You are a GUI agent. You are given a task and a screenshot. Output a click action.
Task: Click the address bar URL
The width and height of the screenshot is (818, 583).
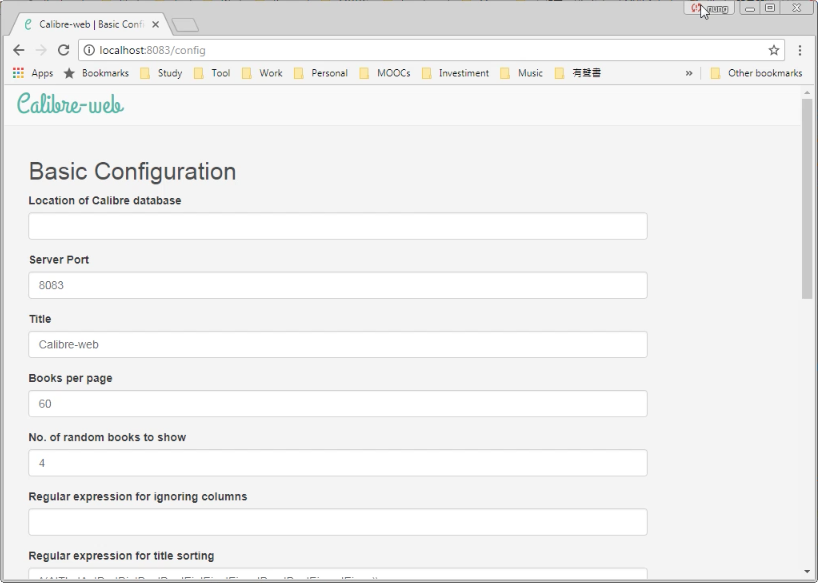click(152, 50)
